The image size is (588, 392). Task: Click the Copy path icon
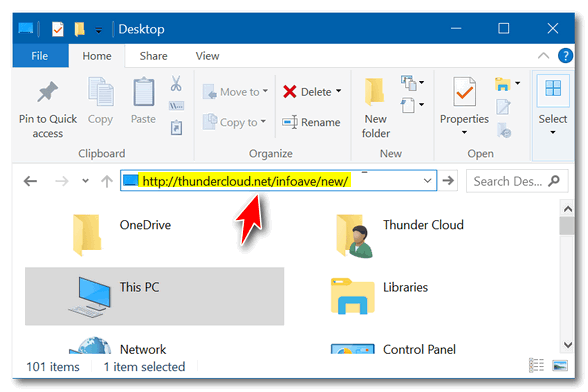pos(176,106)
